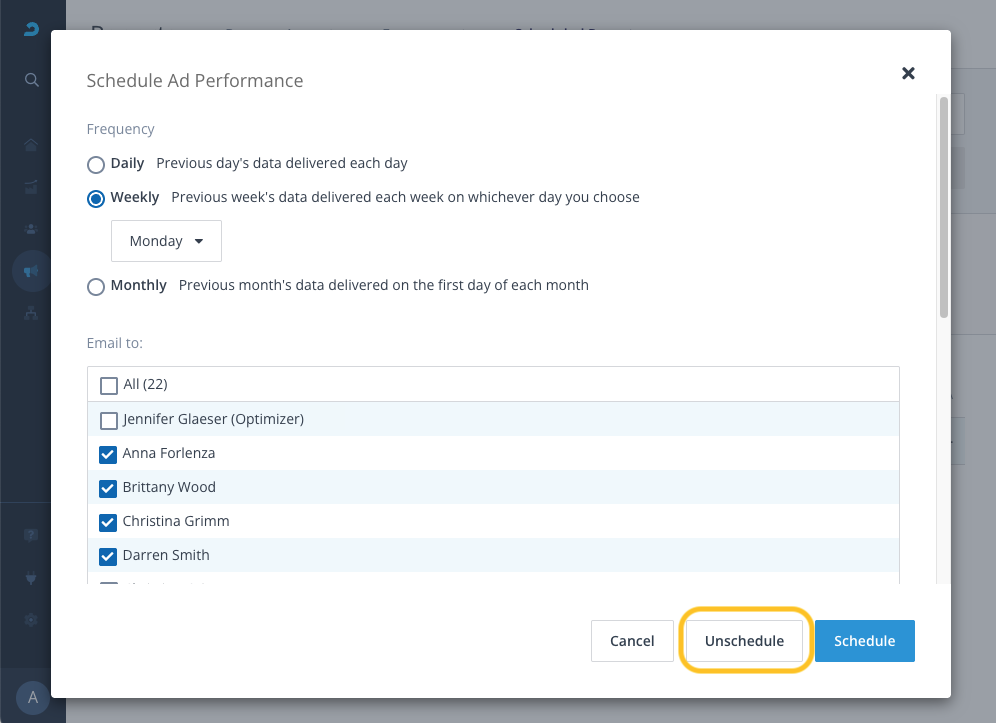Select the Weekly frequency radio button
The image size is (996, 723).
[96, 199]
